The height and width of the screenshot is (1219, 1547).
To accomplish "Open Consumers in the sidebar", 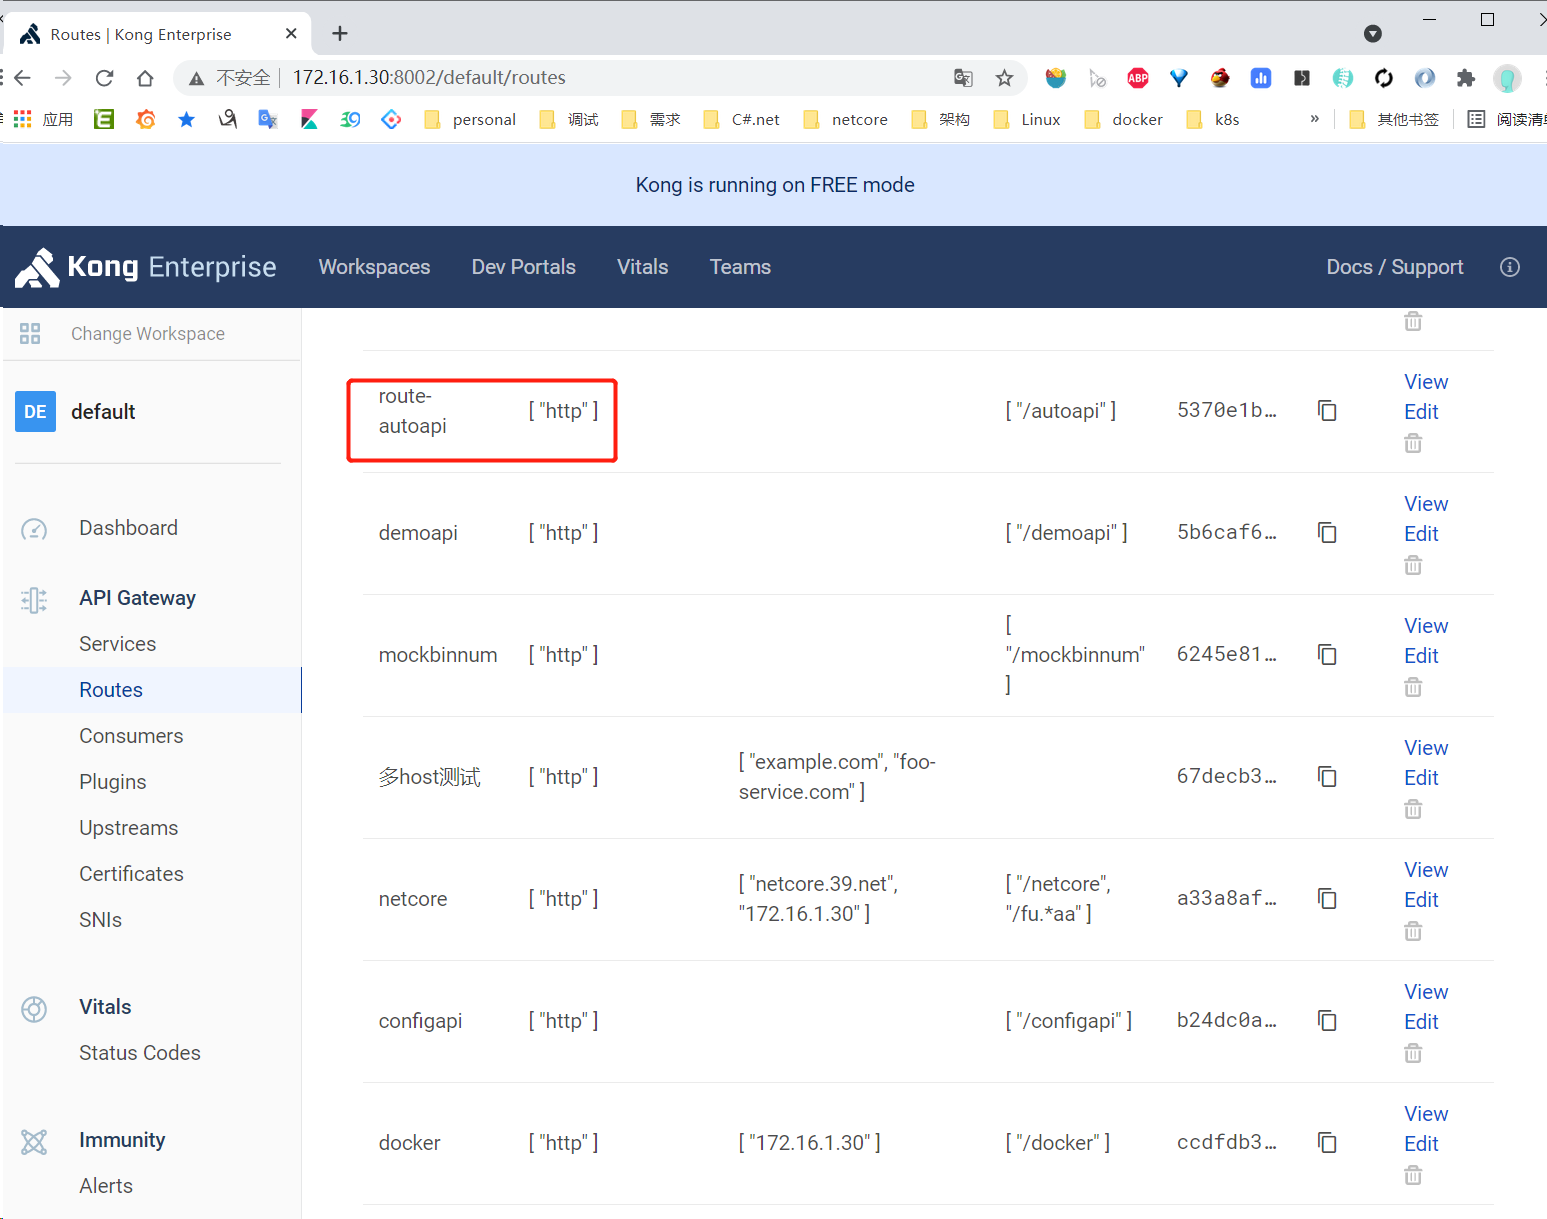I will click(x=131, y=736).
